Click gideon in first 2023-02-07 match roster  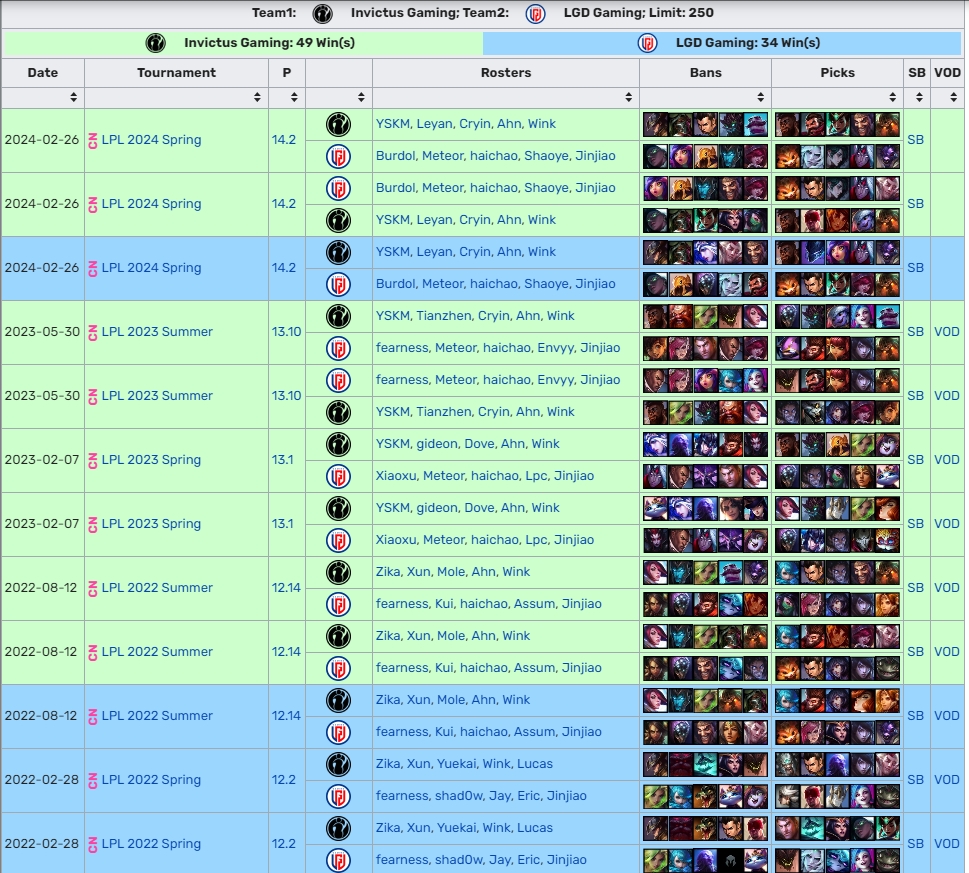point(437,444)
